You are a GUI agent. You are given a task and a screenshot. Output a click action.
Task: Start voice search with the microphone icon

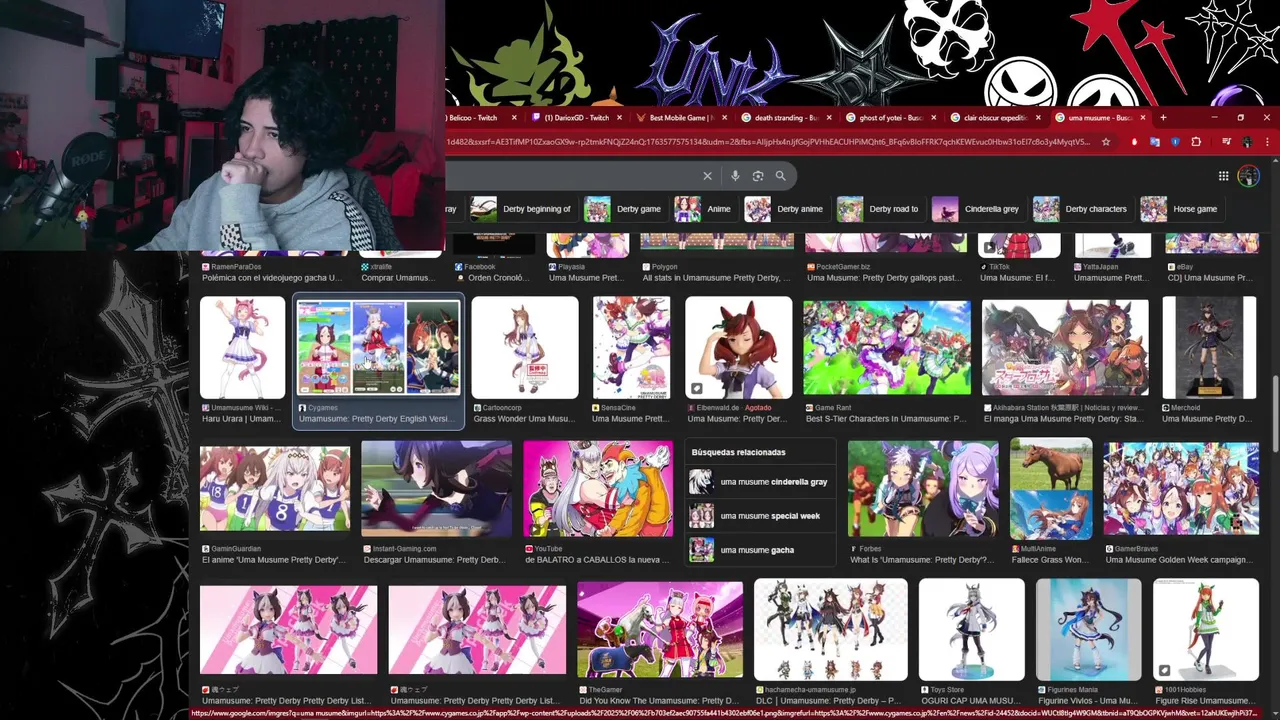coord(735,176)
